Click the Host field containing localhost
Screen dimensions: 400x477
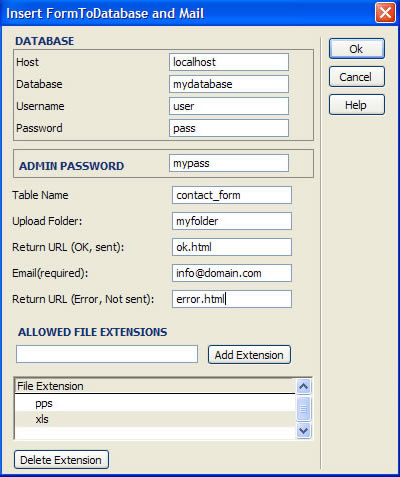(229, 62)
